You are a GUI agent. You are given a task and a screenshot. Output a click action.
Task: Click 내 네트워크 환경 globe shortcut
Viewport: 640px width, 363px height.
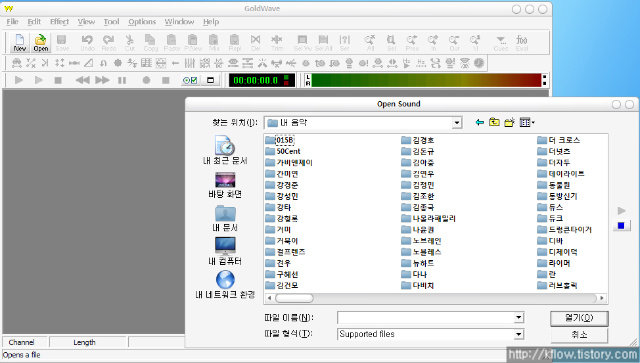225,285
